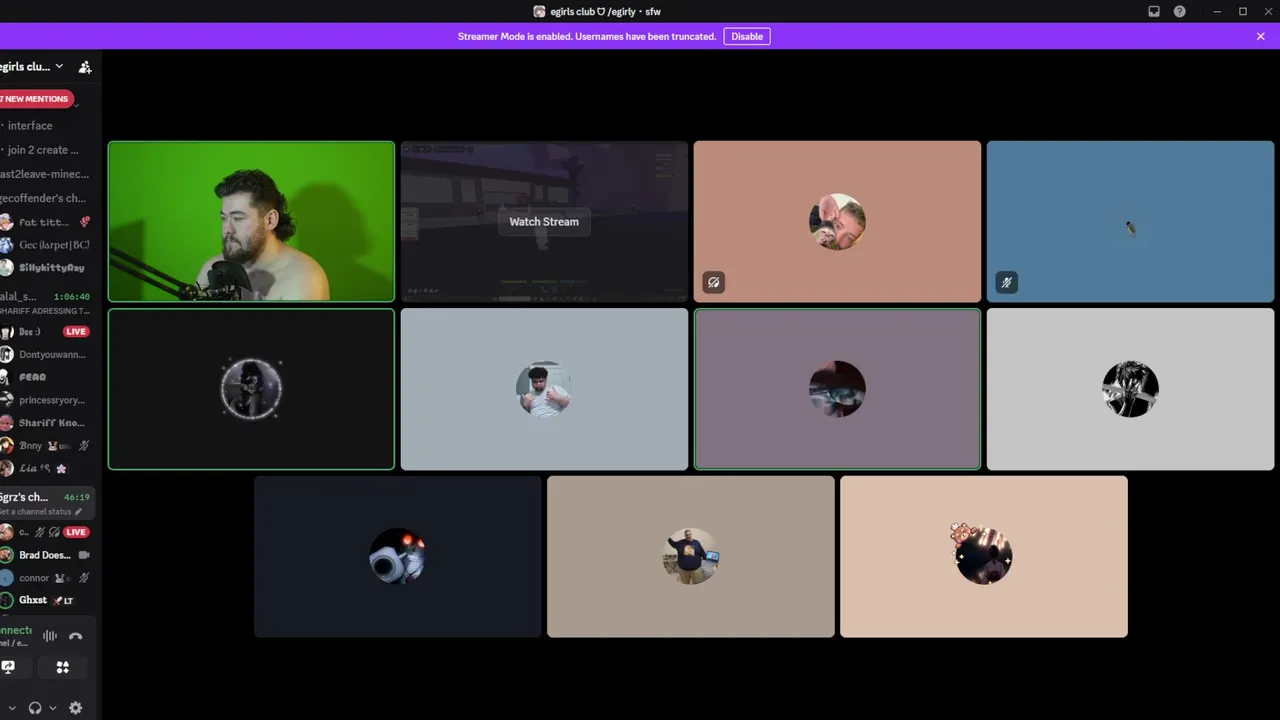The height and width of the screenshot is (720, 1280).
Task: Click Brad Does camera icon
Action: (84, 555)
